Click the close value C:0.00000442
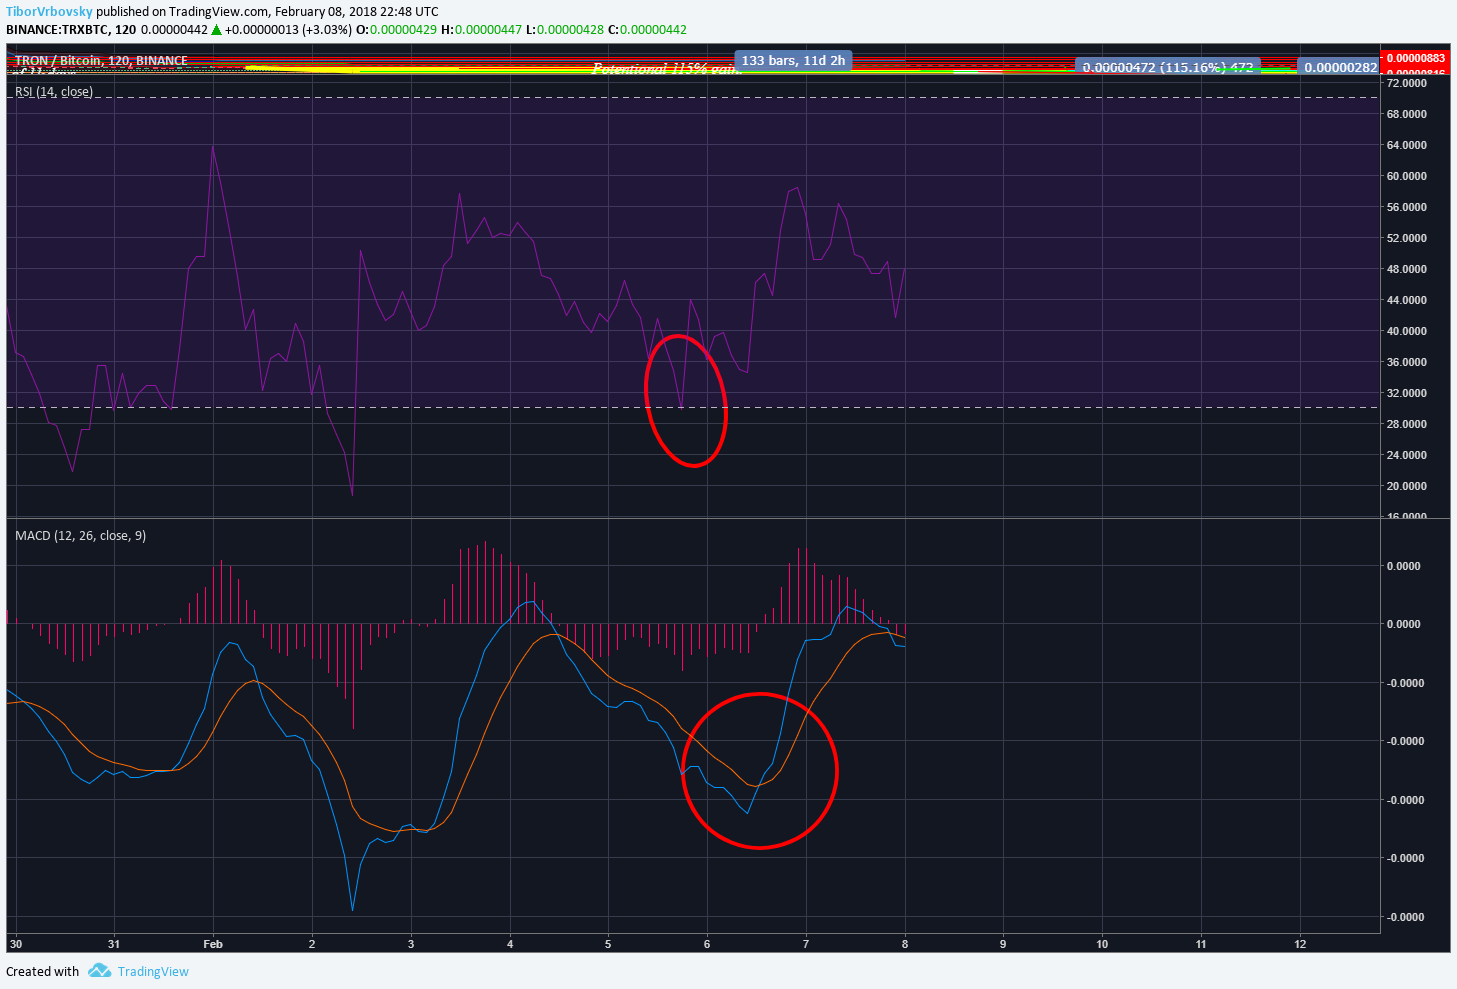The image size is (1457, 989). pos(647,30)
